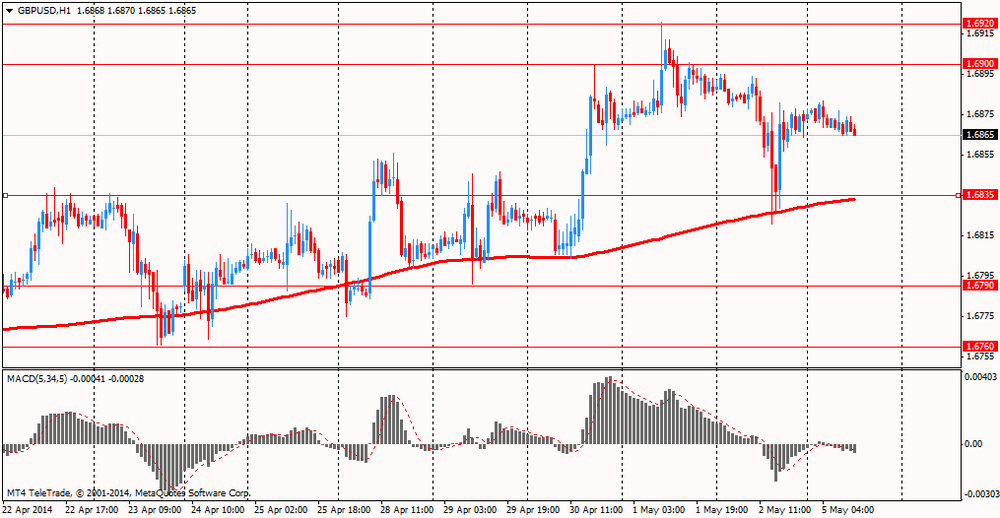
Task: Click the 1.6760 support price label
Action: (x=978, y=347)
